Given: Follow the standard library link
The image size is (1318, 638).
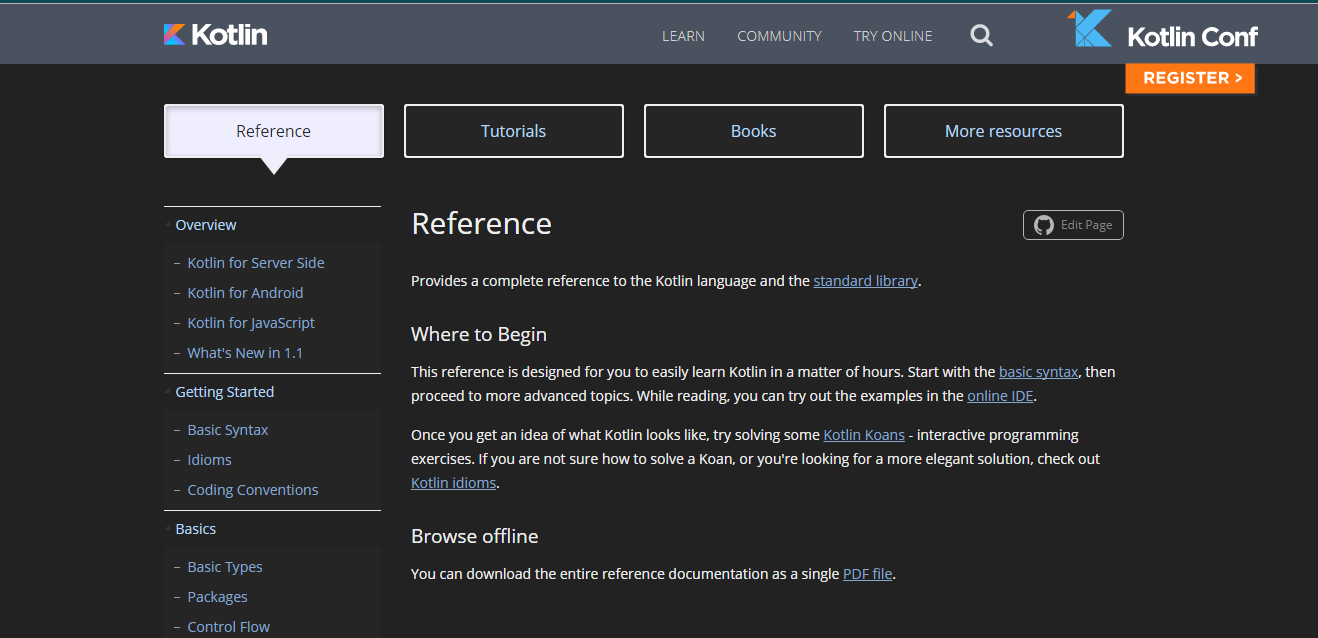Looking at the screenshot, I should pos(865,281).
